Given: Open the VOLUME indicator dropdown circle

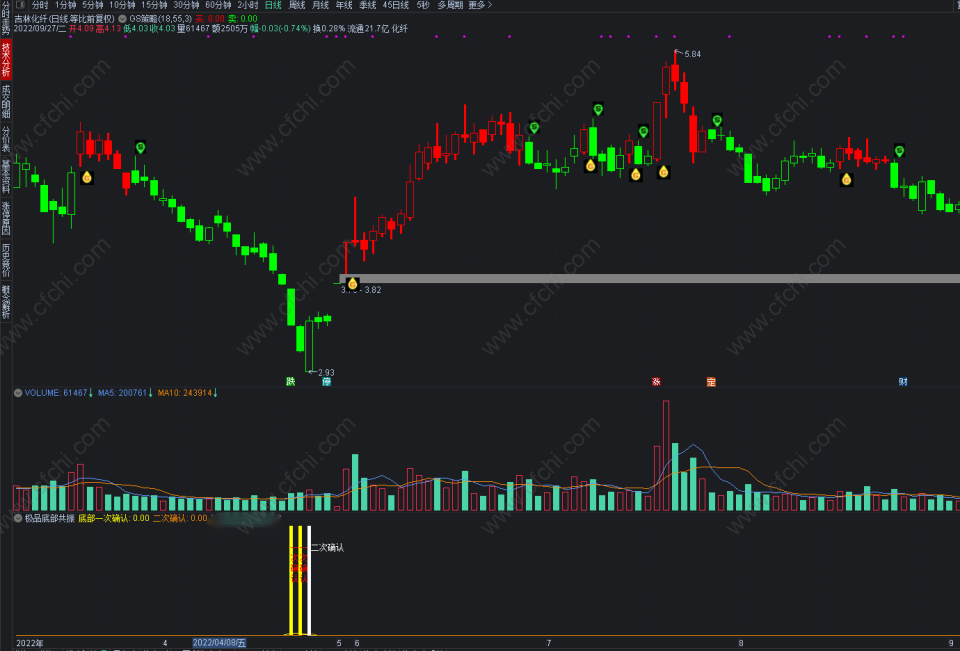Looking at the screenshot, I should (x=18, y=393).
